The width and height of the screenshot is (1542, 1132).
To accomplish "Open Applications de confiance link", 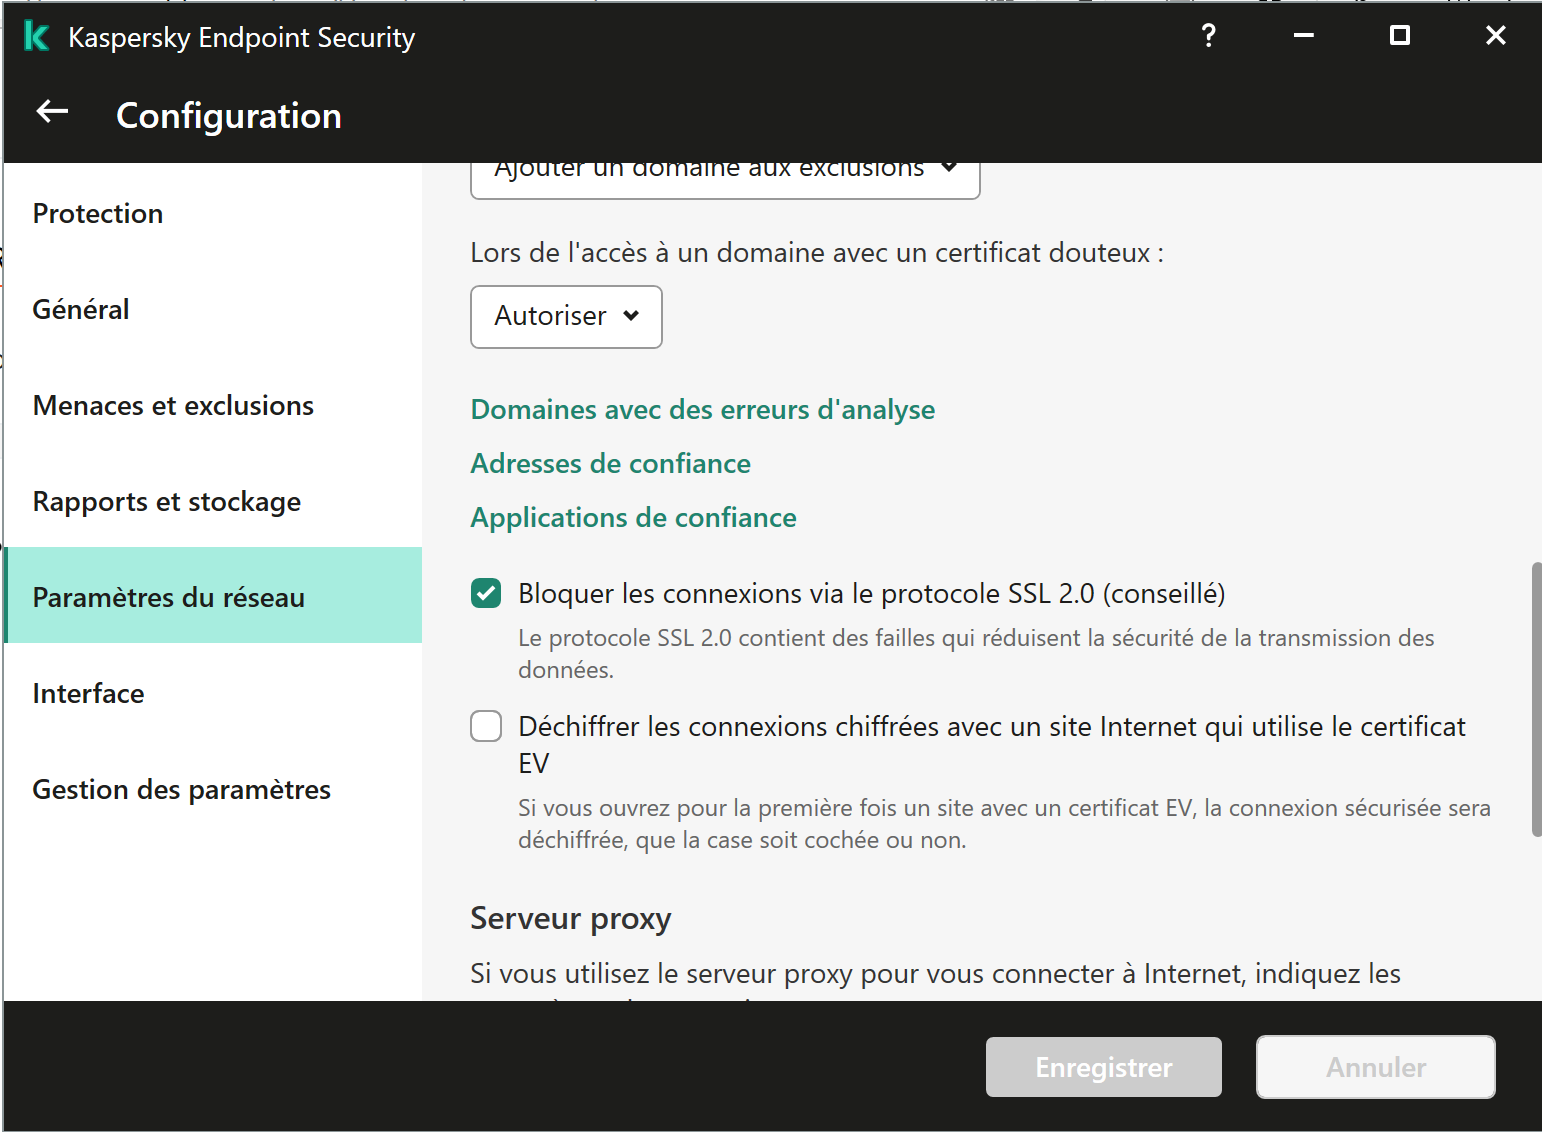I will tap(634, 518).
